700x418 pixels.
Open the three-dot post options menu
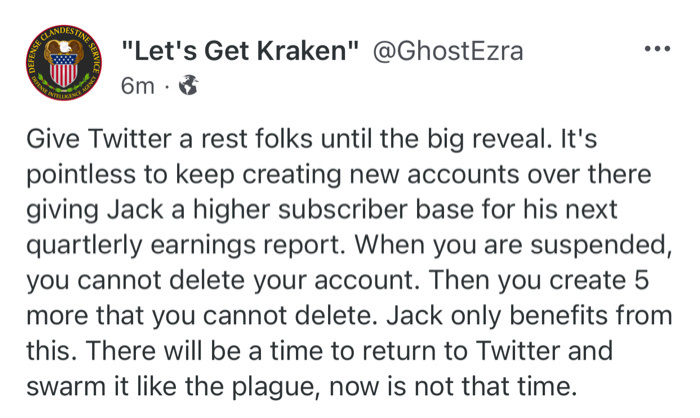(x=658, y=49)
